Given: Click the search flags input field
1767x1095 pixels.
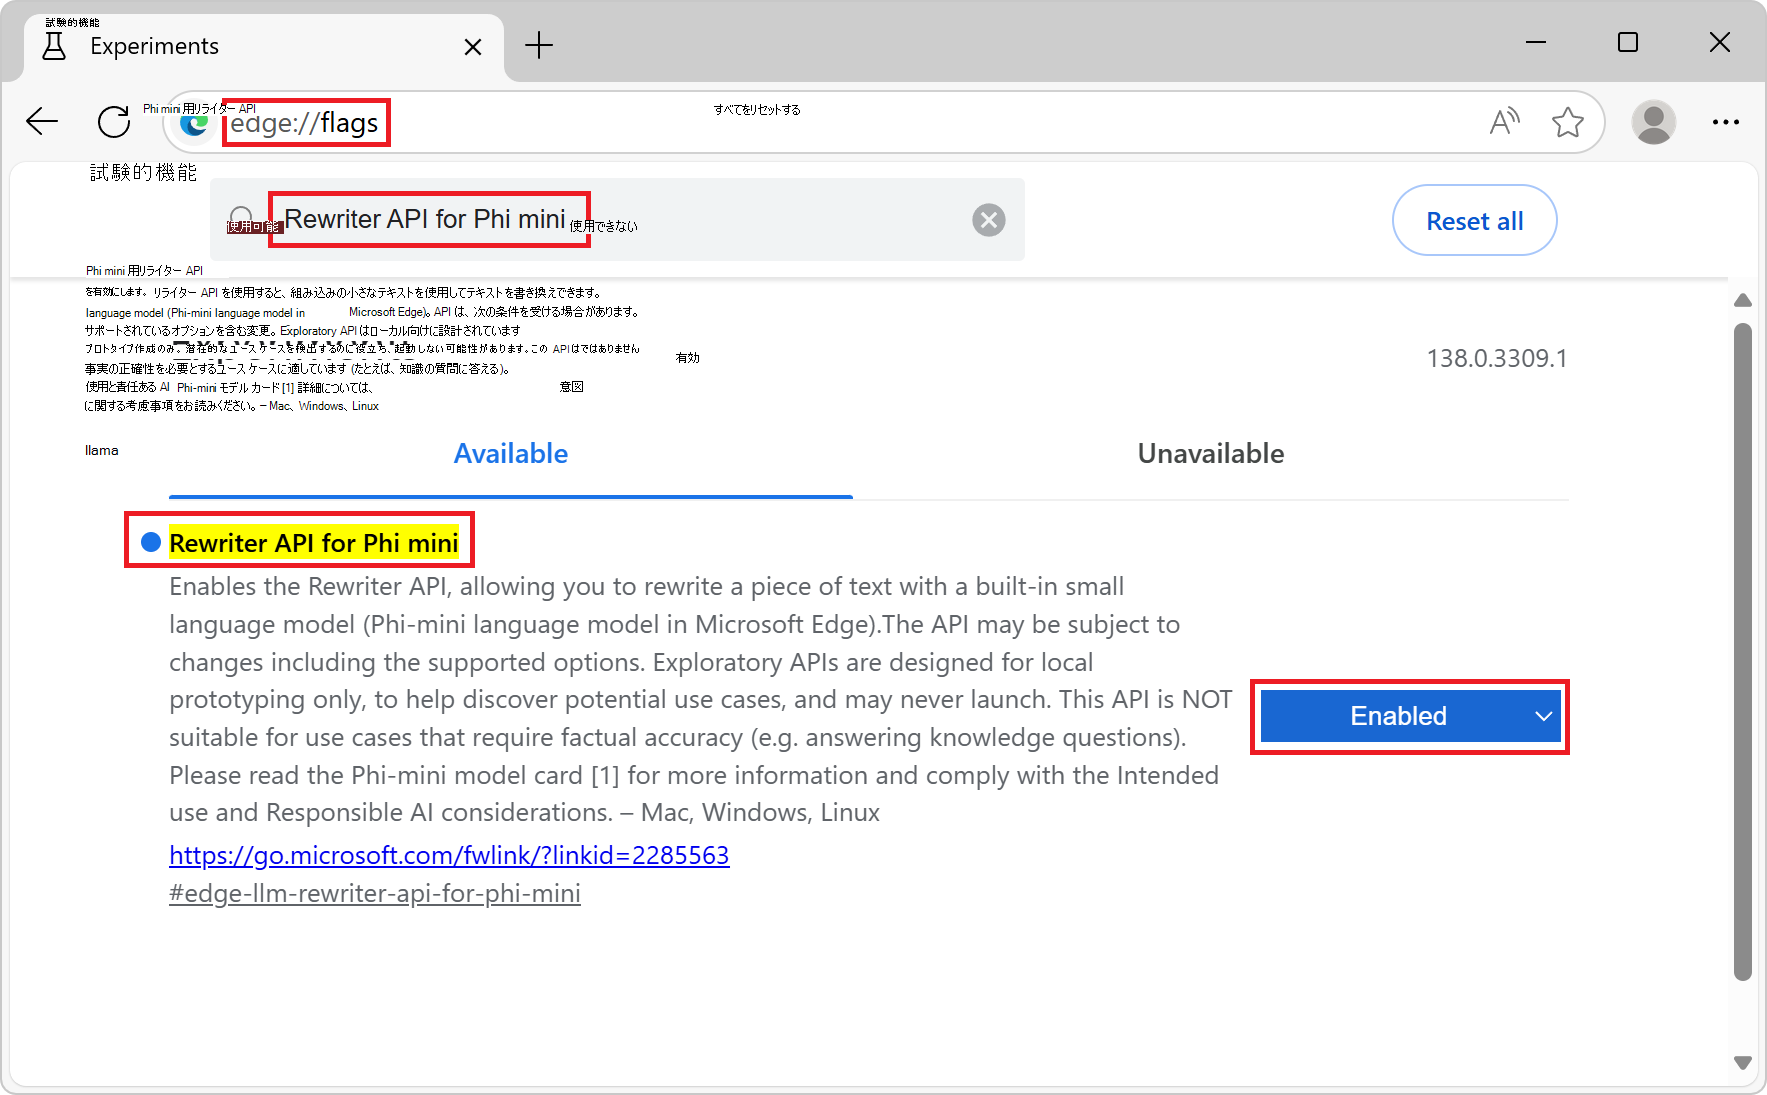Looking at the screenshot, I should (617, 220).
